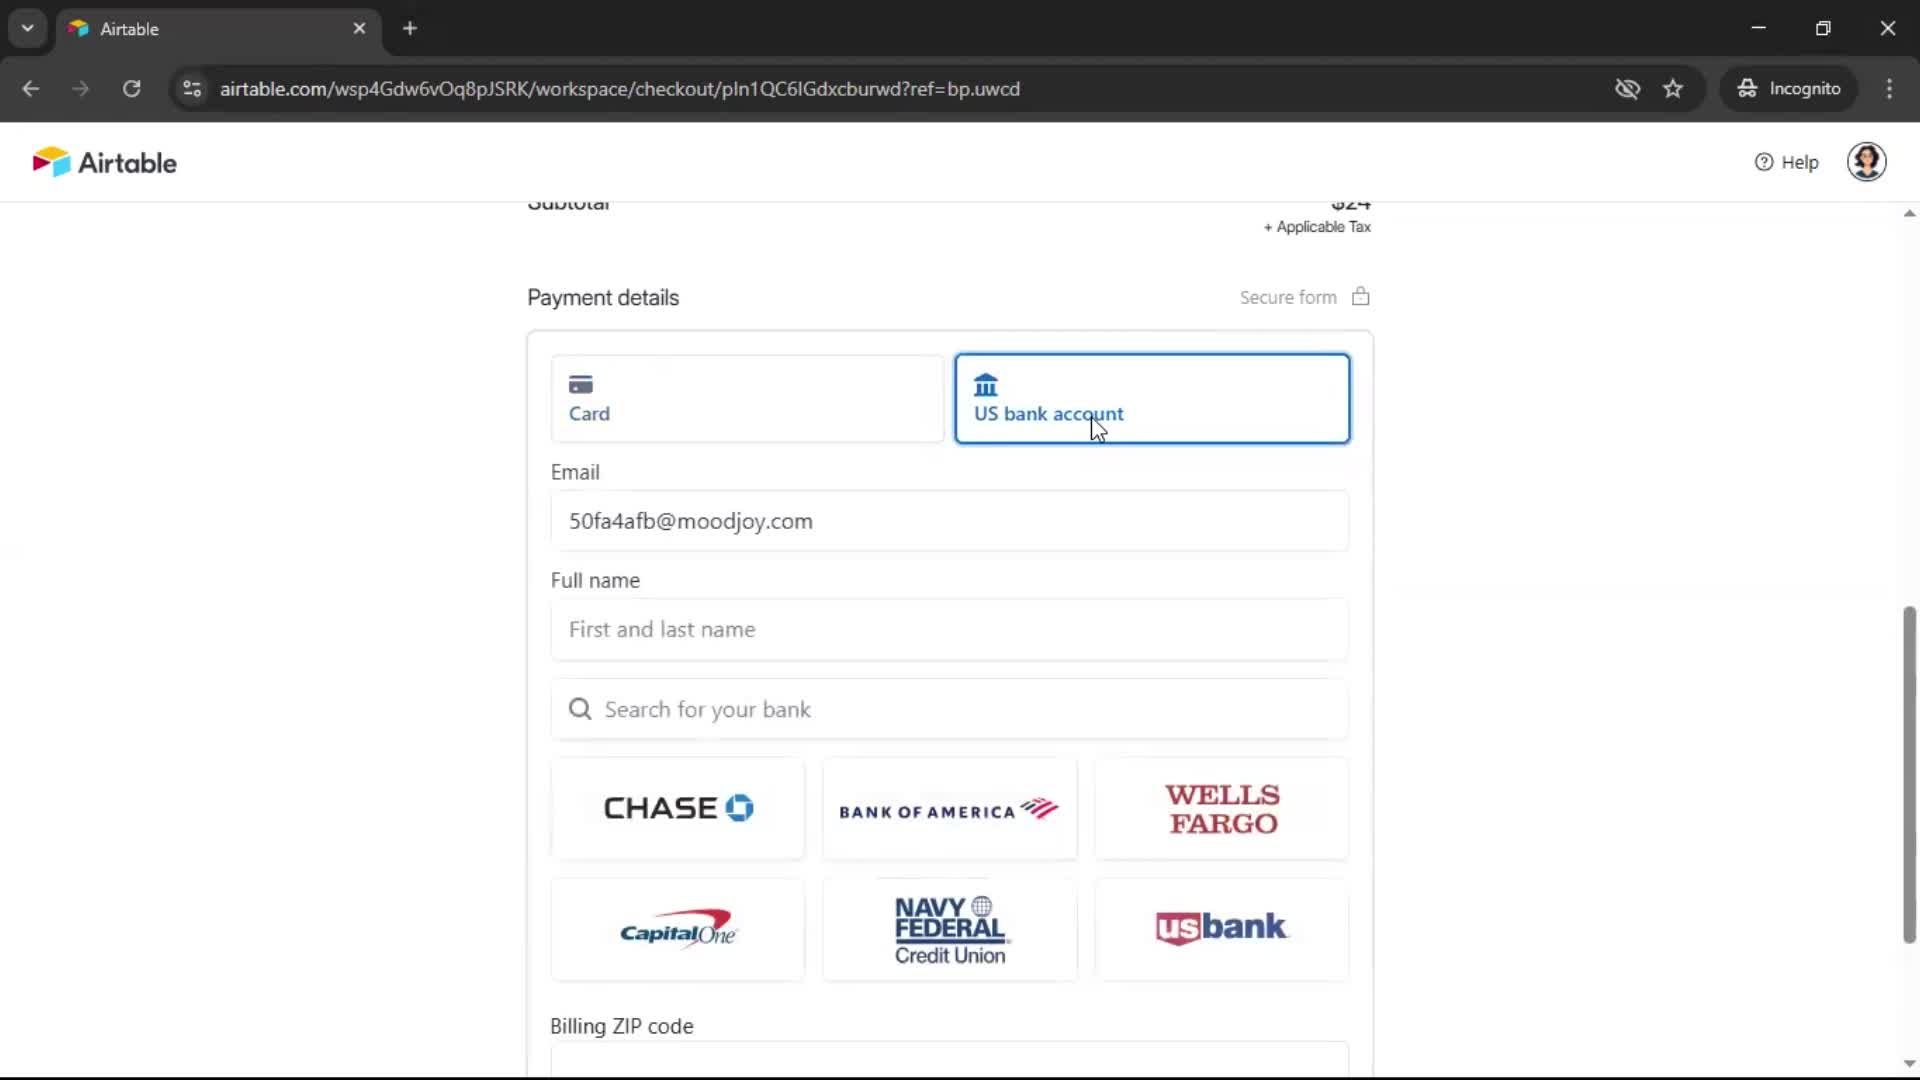Click the 'Secure form' text

pos(1288,298)
